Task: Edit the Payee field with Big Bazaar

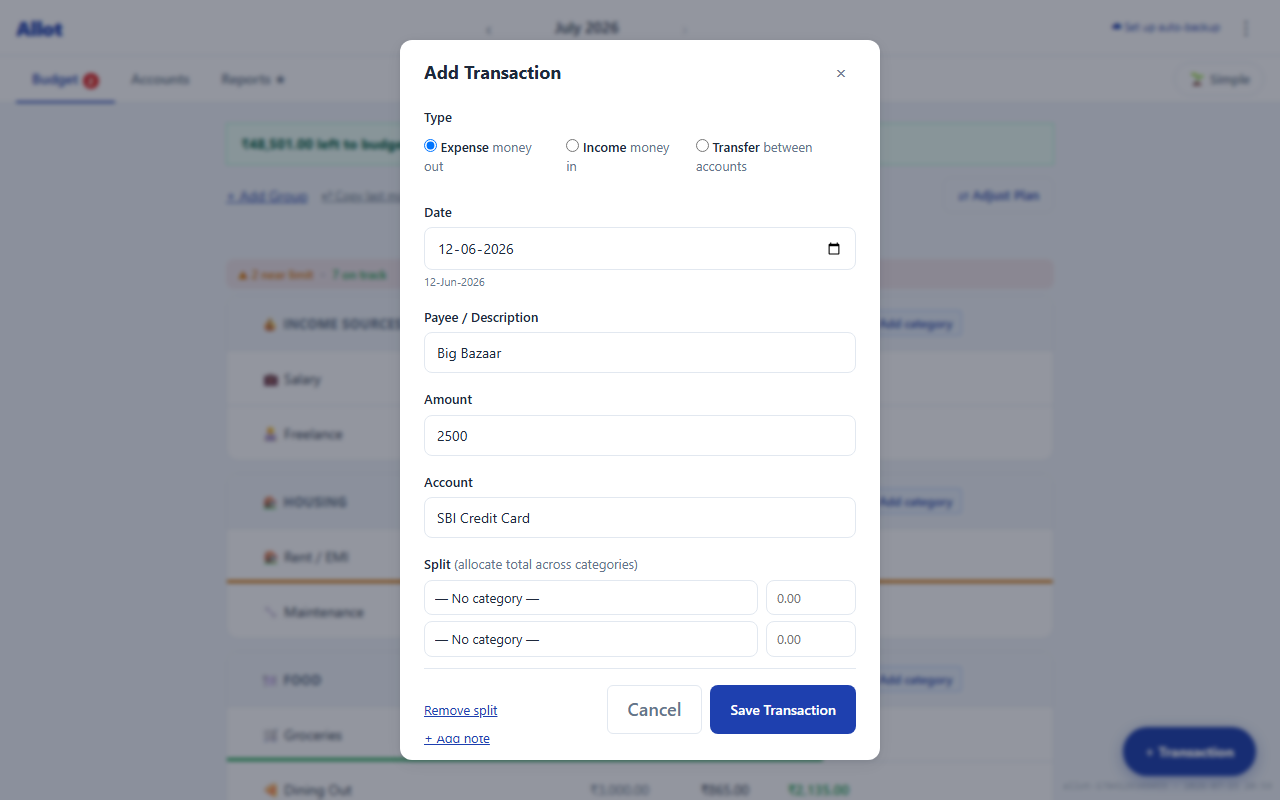Action: (x=640, y=352)
